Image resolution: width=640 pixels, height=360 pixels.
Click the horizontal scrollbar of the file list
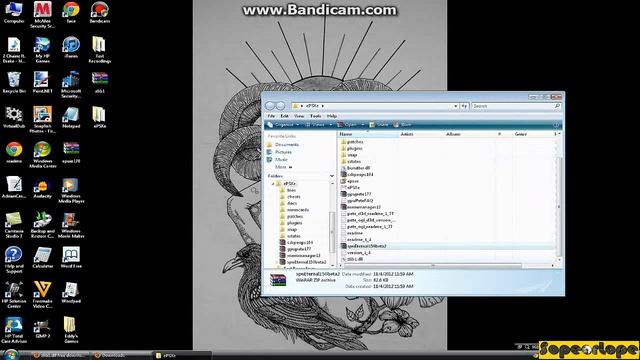pos(433,265)
